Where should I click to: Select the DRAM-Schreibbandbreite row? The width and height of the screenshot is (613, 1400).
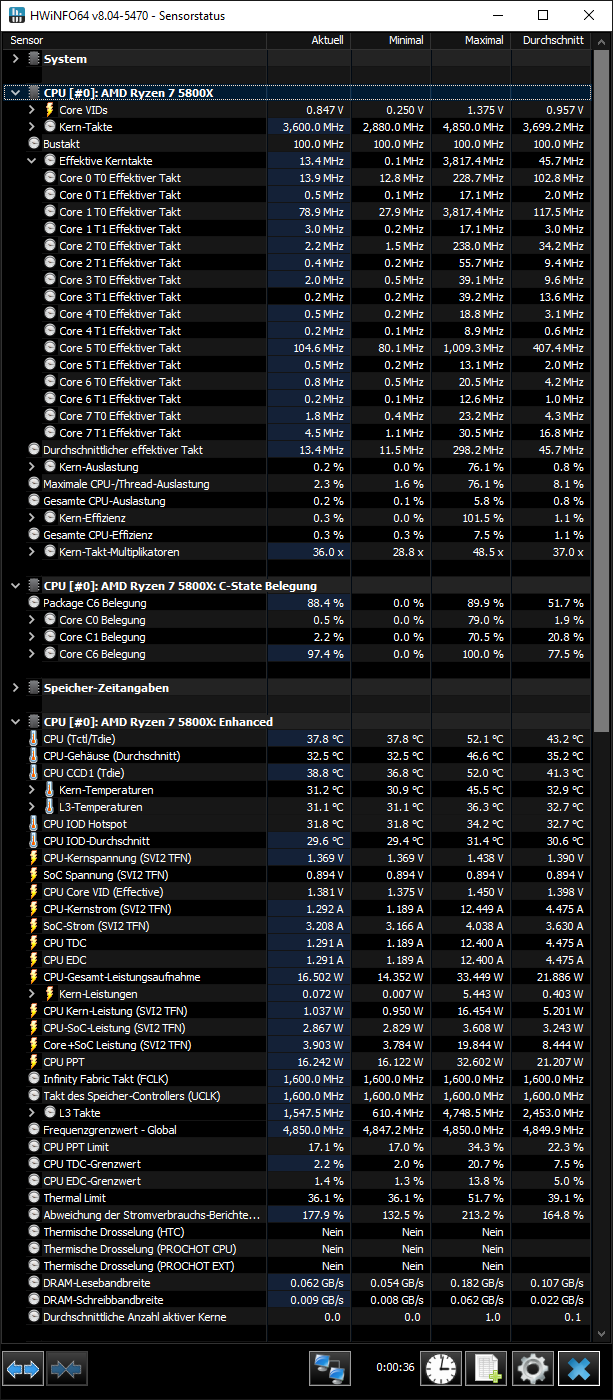(x=297, y=1300)
